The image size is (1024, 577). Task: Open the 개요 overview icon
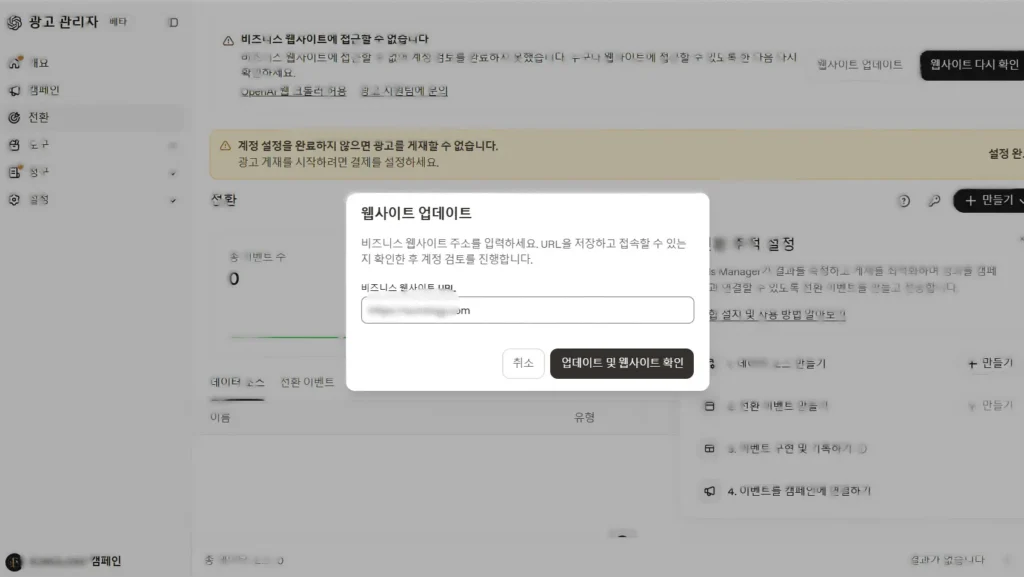click(x=15, y=63)
